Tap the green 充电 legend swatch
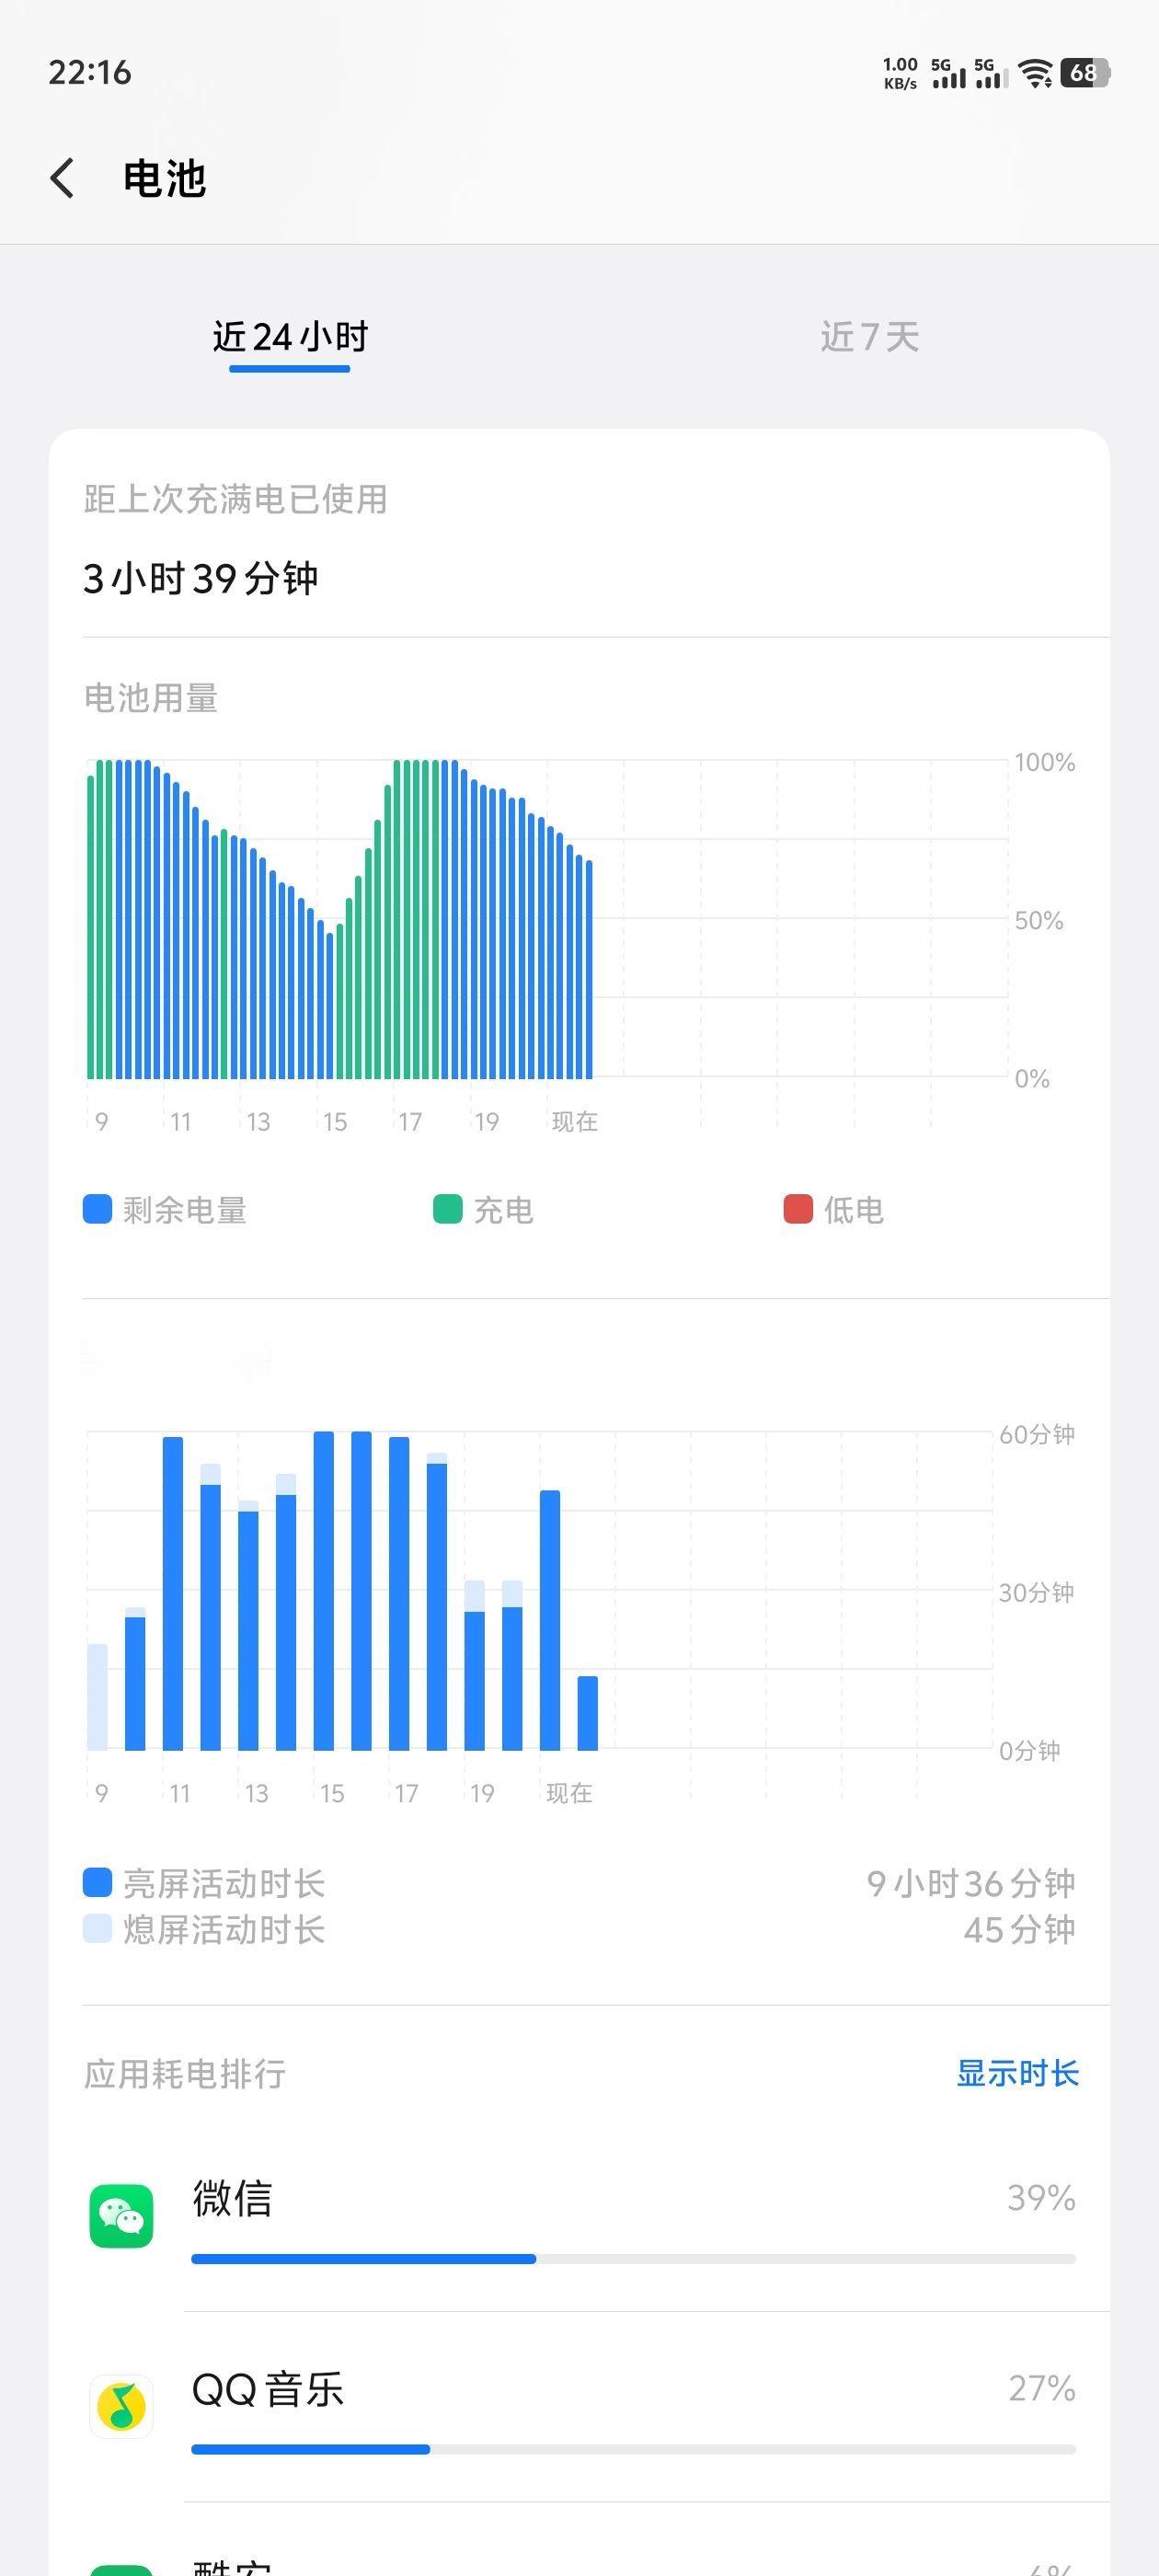This screenshot has height=2576, width=1159. (447, 1209)
